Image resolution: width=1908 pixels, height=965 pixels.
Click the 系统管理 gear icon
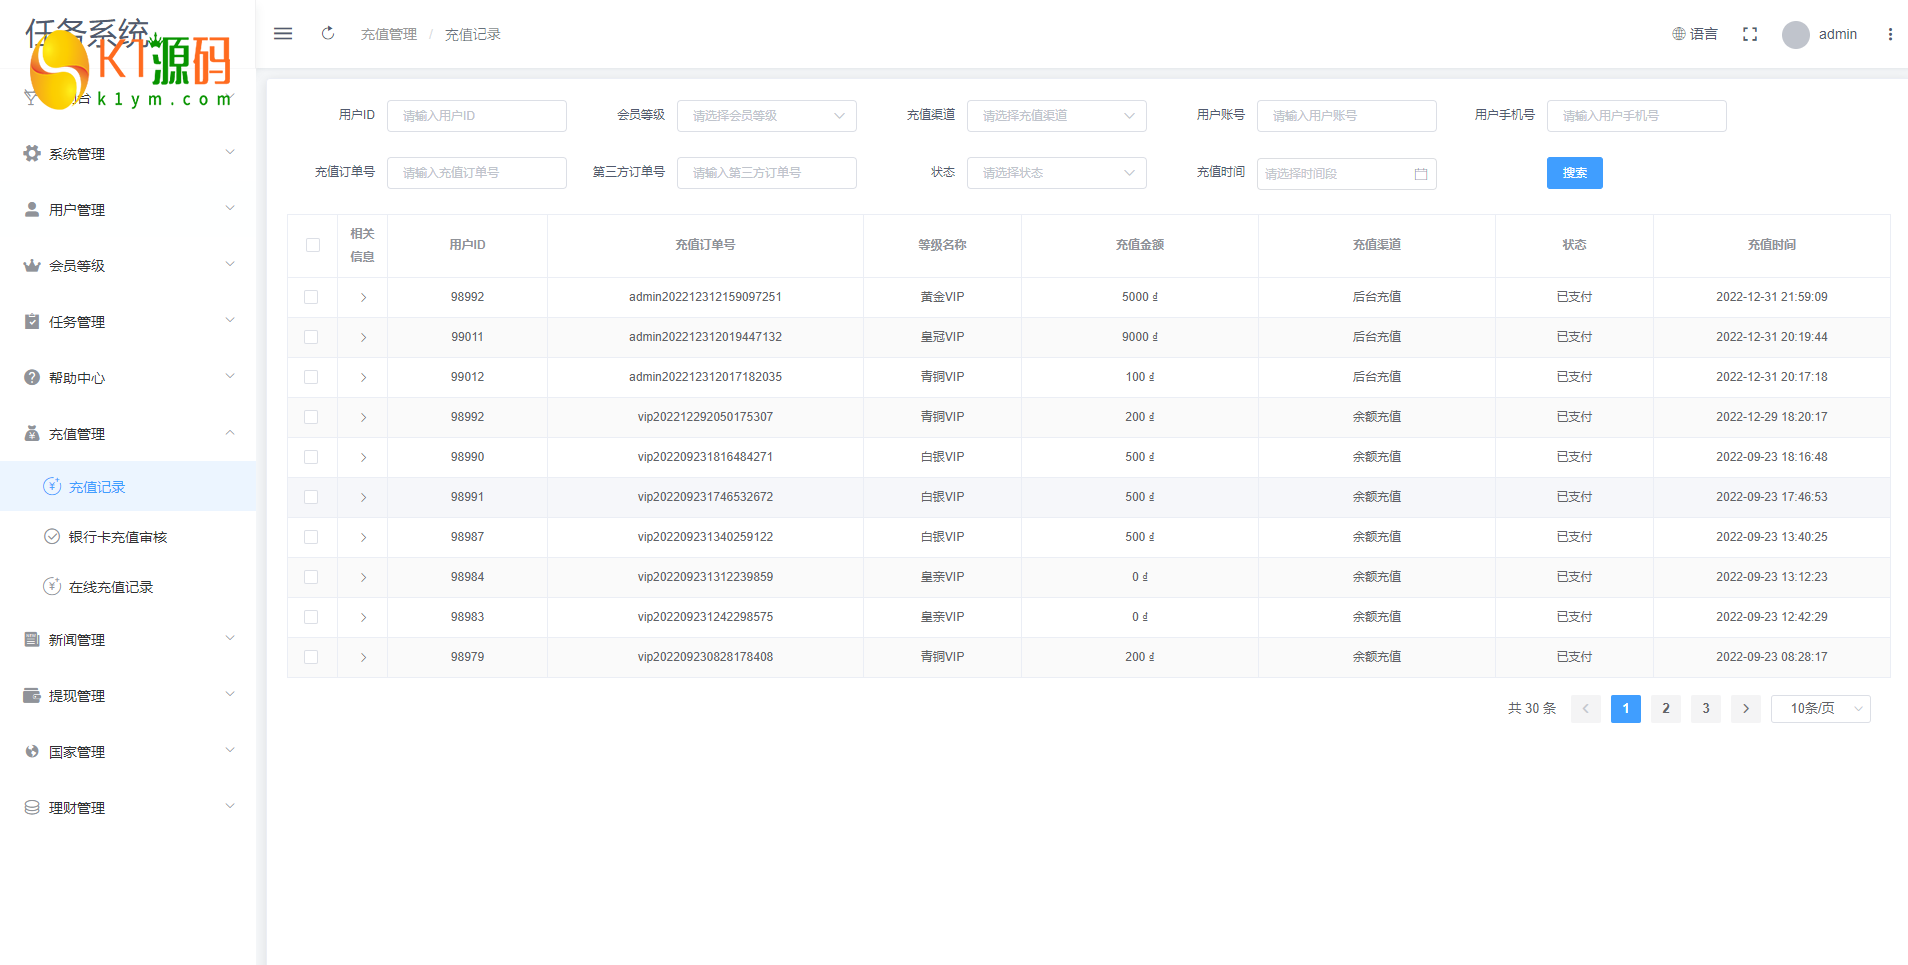[x=32, y=154]
